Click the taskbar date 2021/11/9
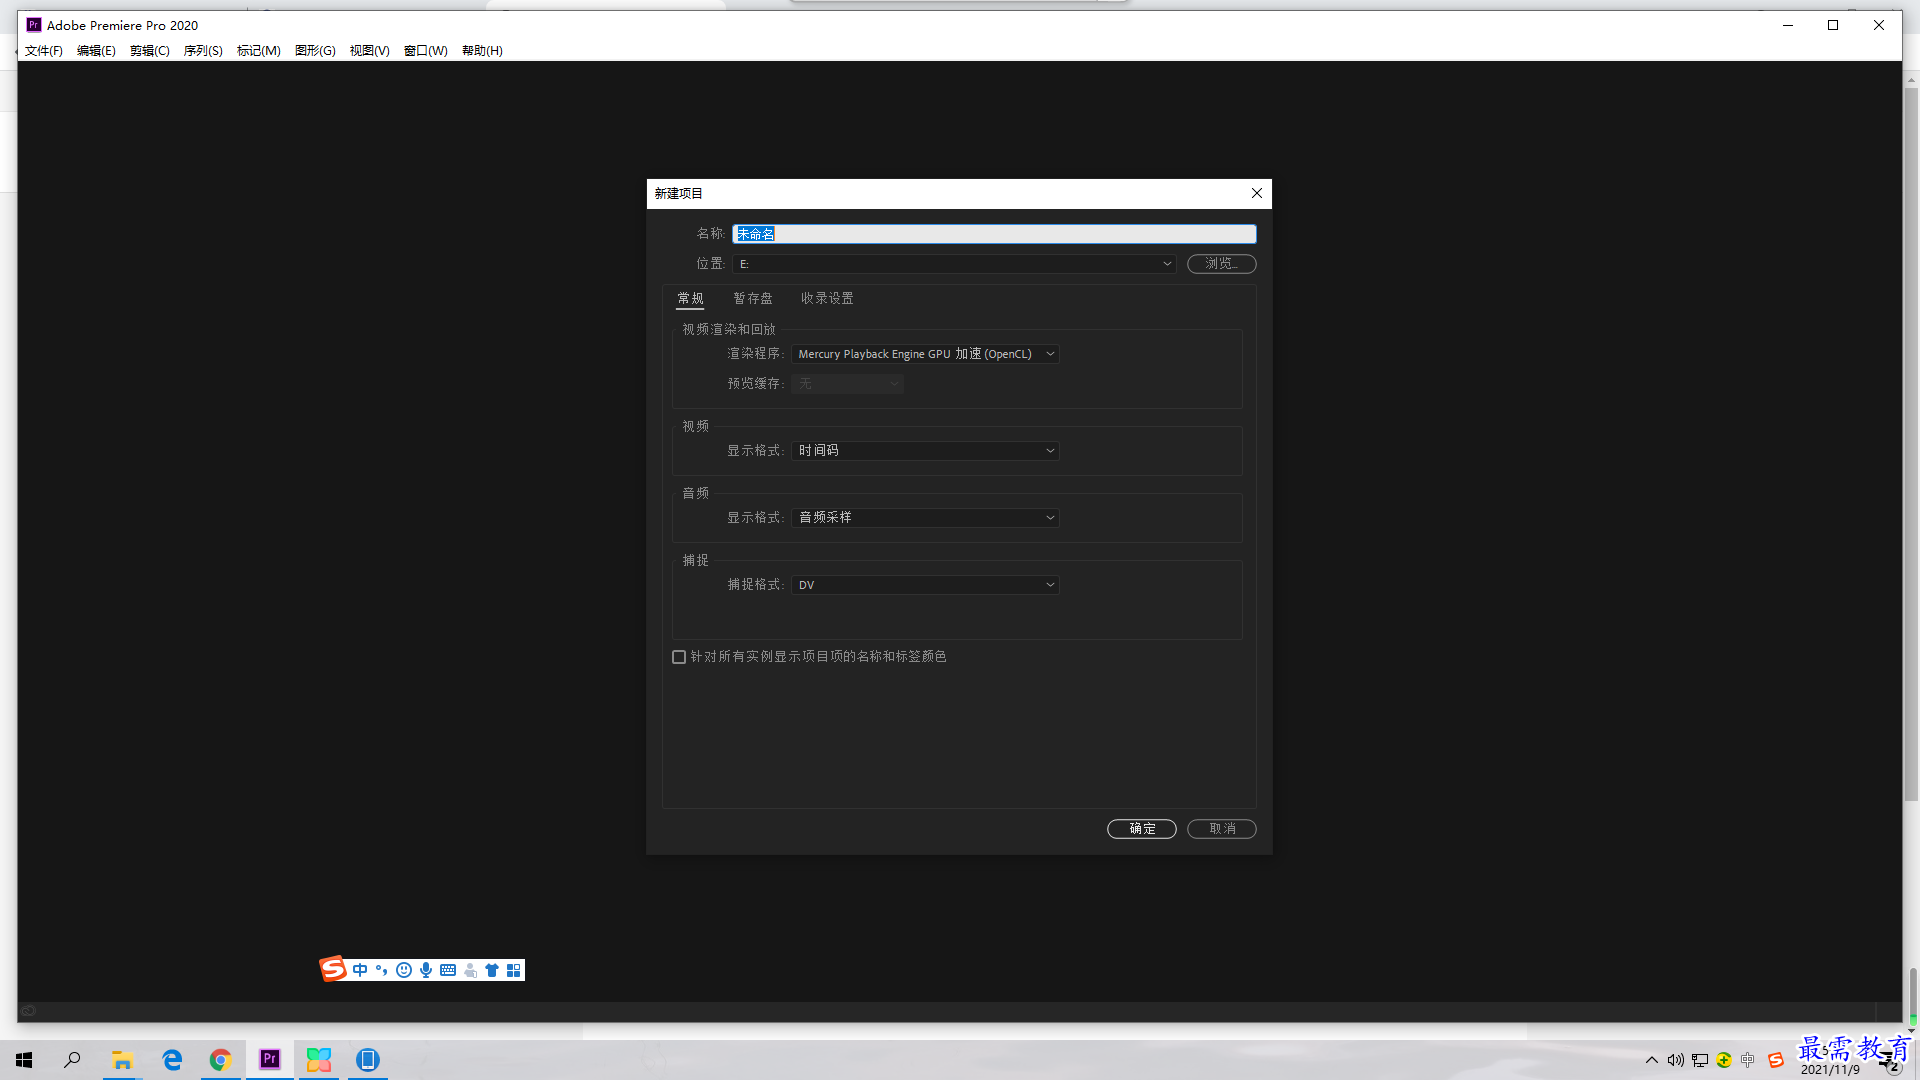1920x1080 pixels. point(1830,1070)
